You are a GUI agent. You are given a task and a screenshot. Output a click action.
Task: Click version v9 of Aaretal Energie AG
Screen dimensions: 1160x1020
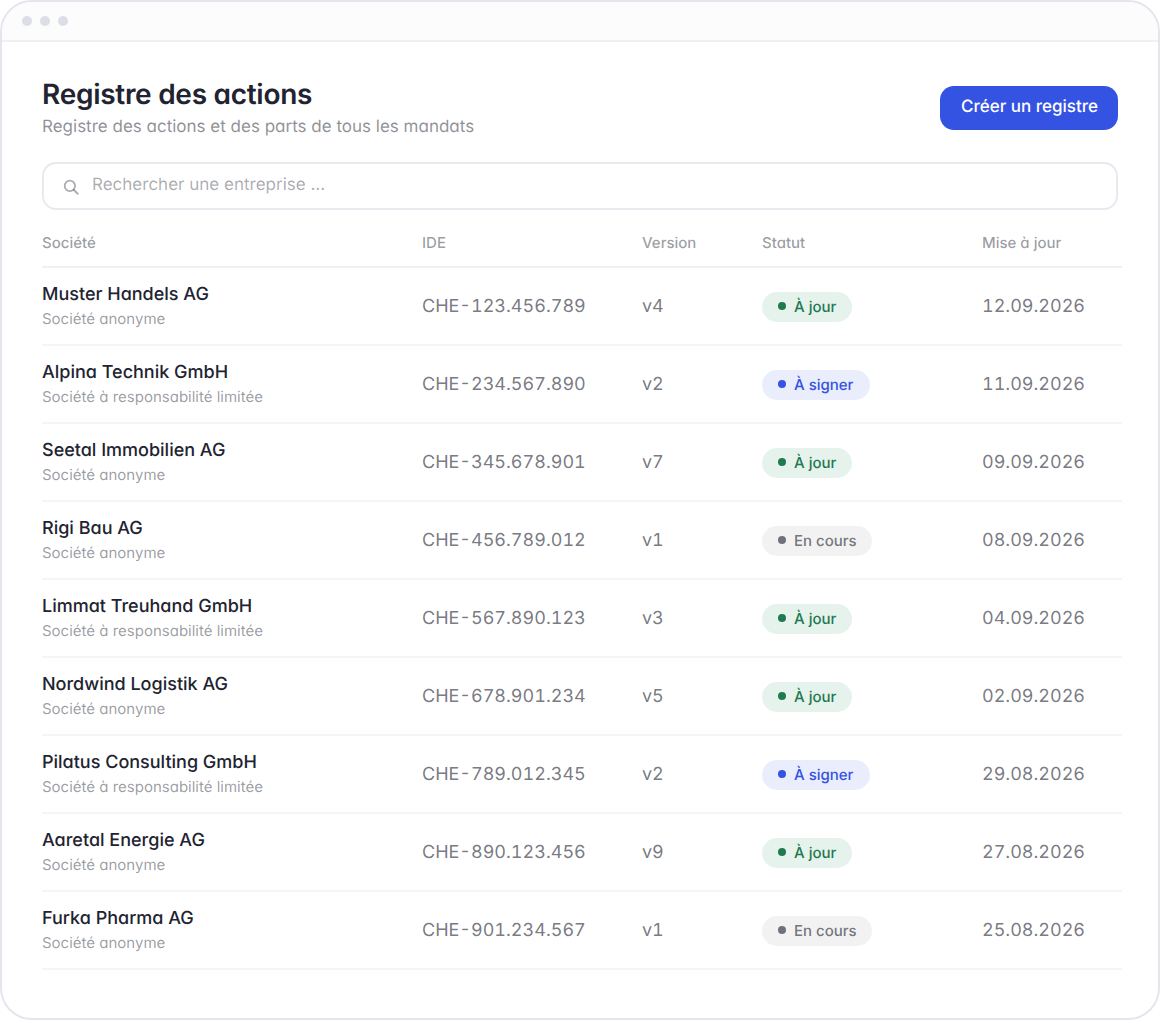click(x=652, y=852)
